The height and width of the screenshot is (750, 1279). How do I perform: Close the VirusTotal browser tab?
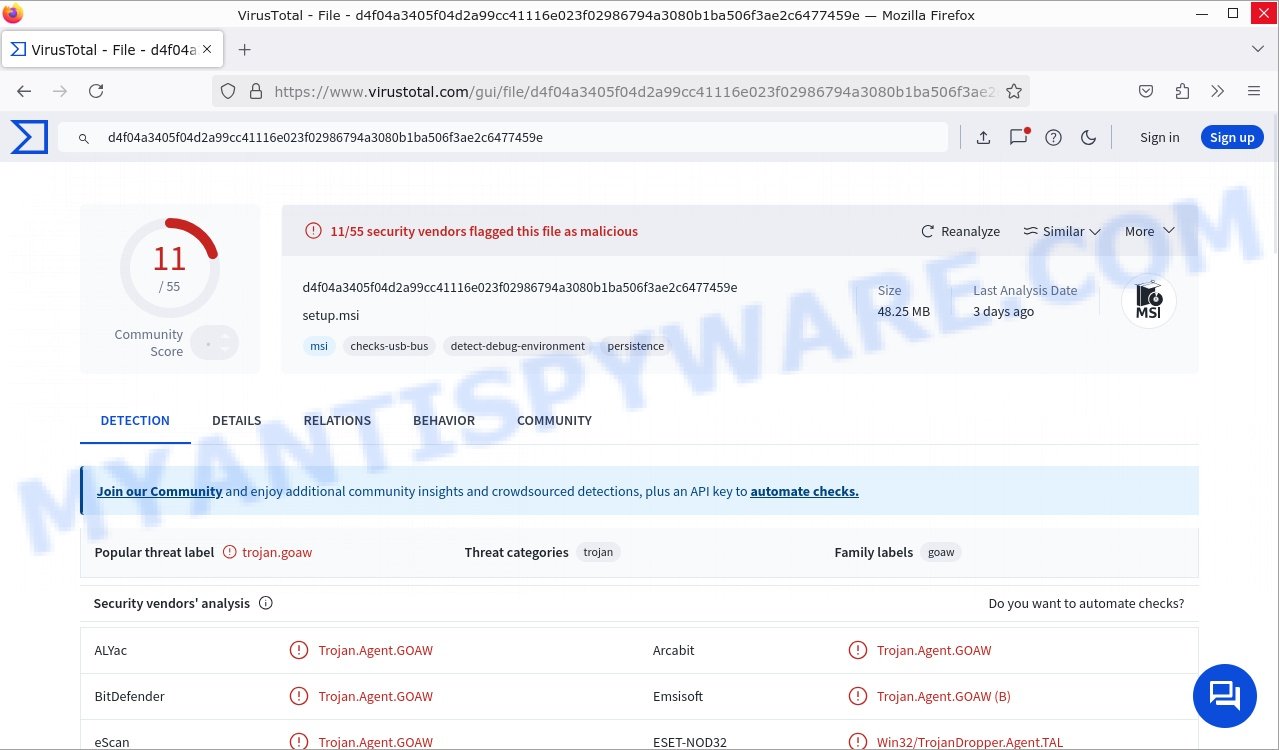pyautogui.click(x=208, y=49)
